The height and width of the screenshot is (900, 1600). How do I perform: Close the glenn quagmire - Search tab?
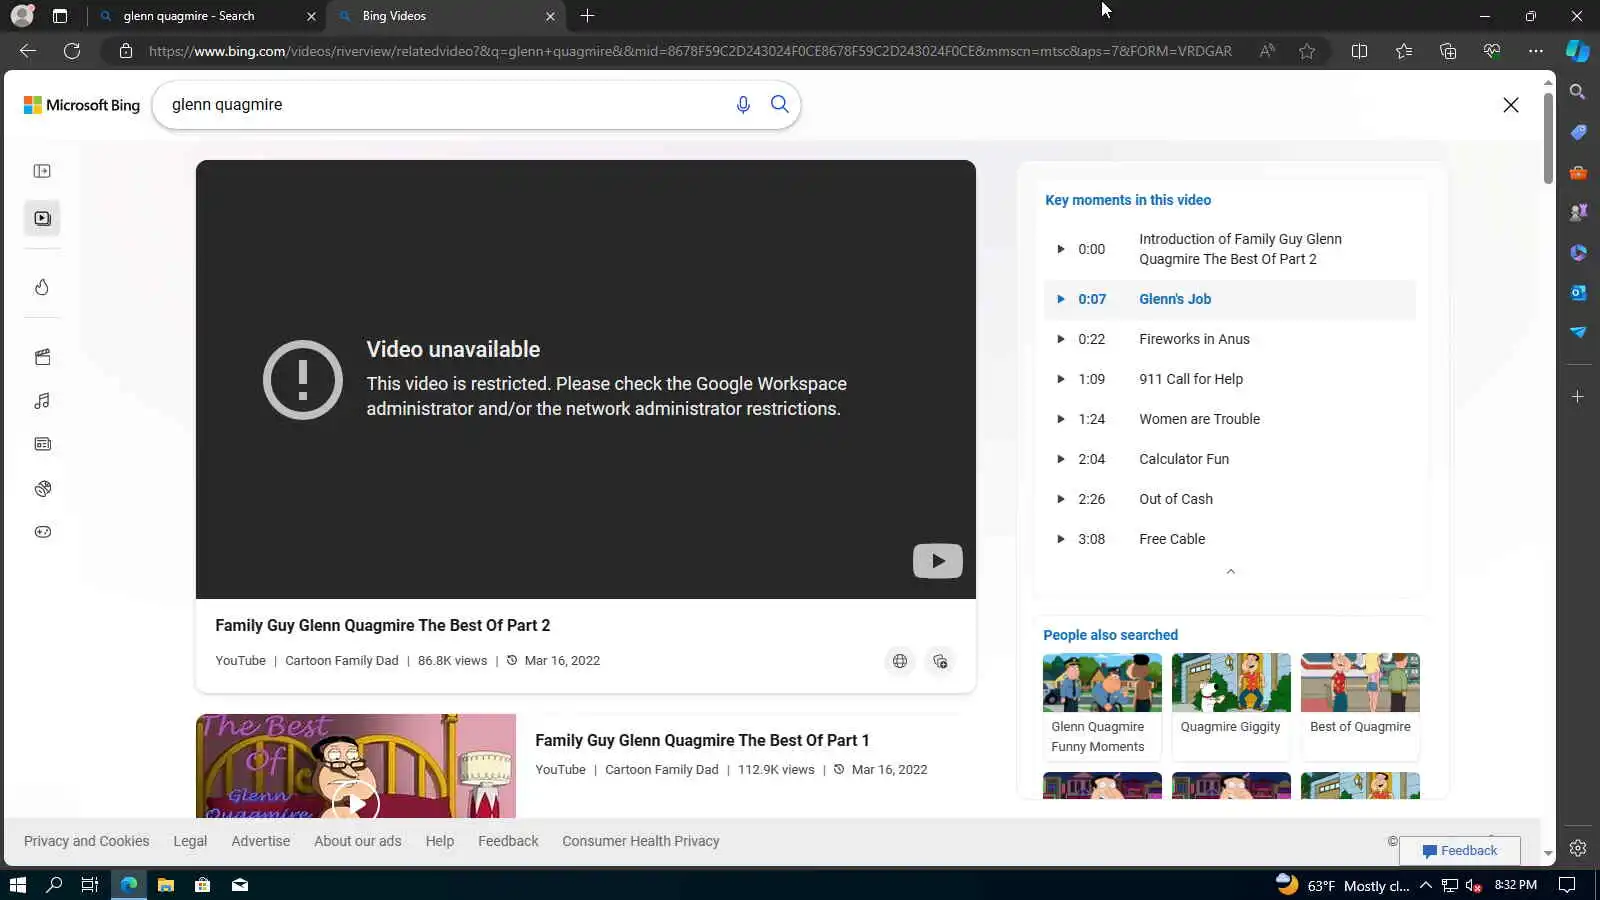(311, 16)
